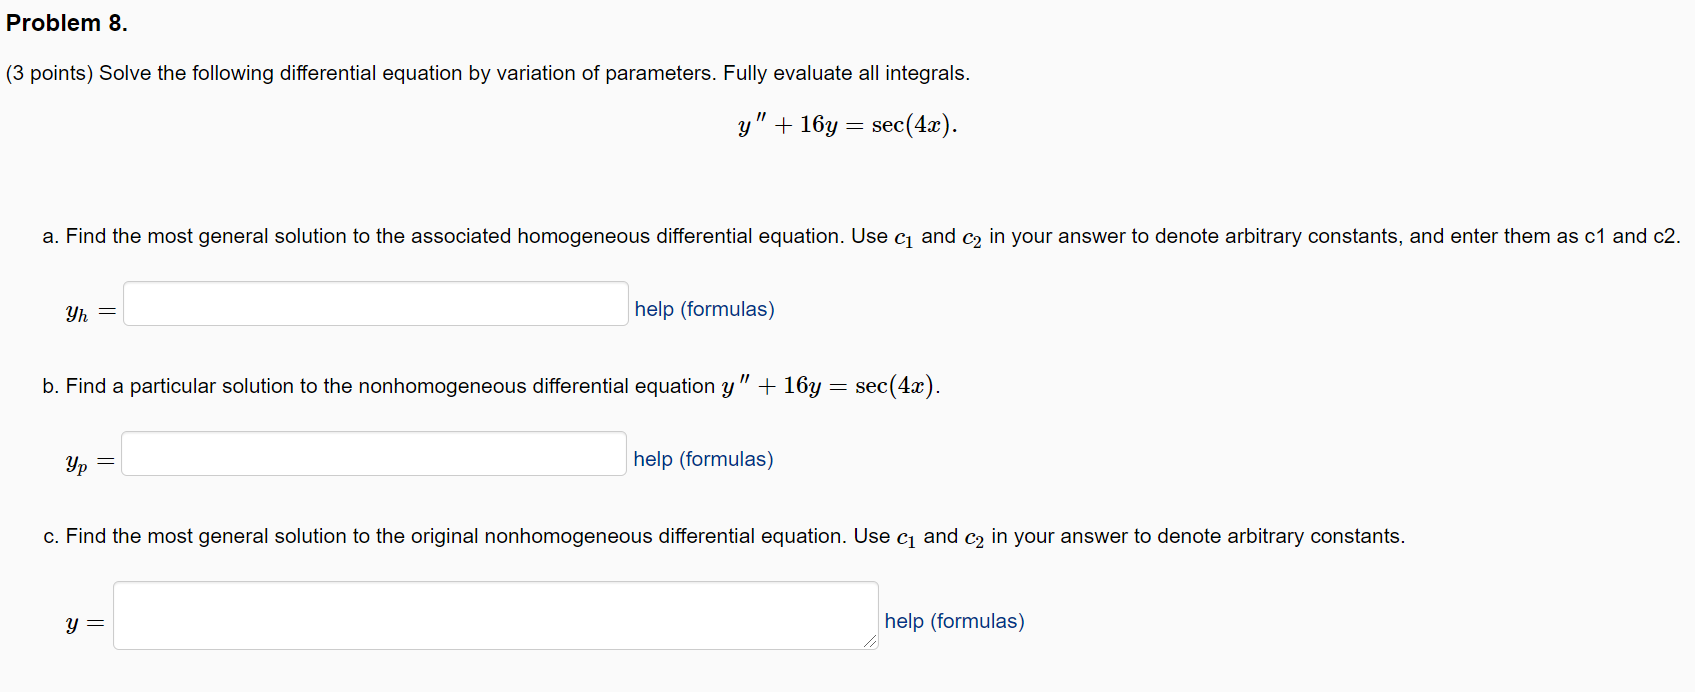
Task: Click the y label beside the textarea
Action: (73, 623)
